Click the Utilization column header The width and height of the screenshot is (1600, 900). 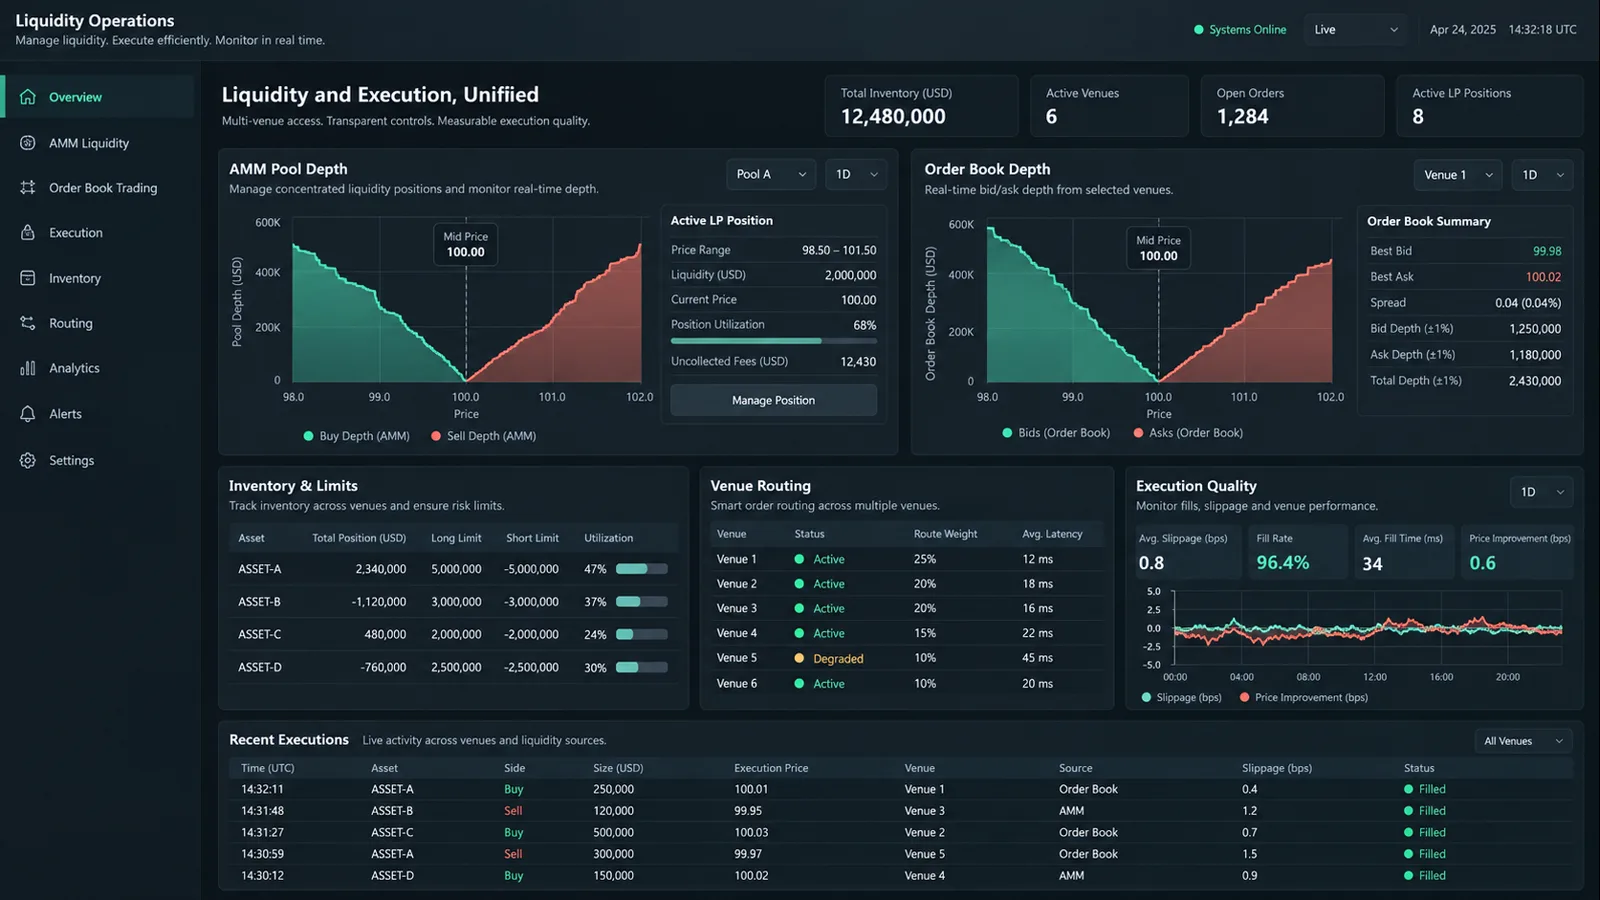[608, 538]
